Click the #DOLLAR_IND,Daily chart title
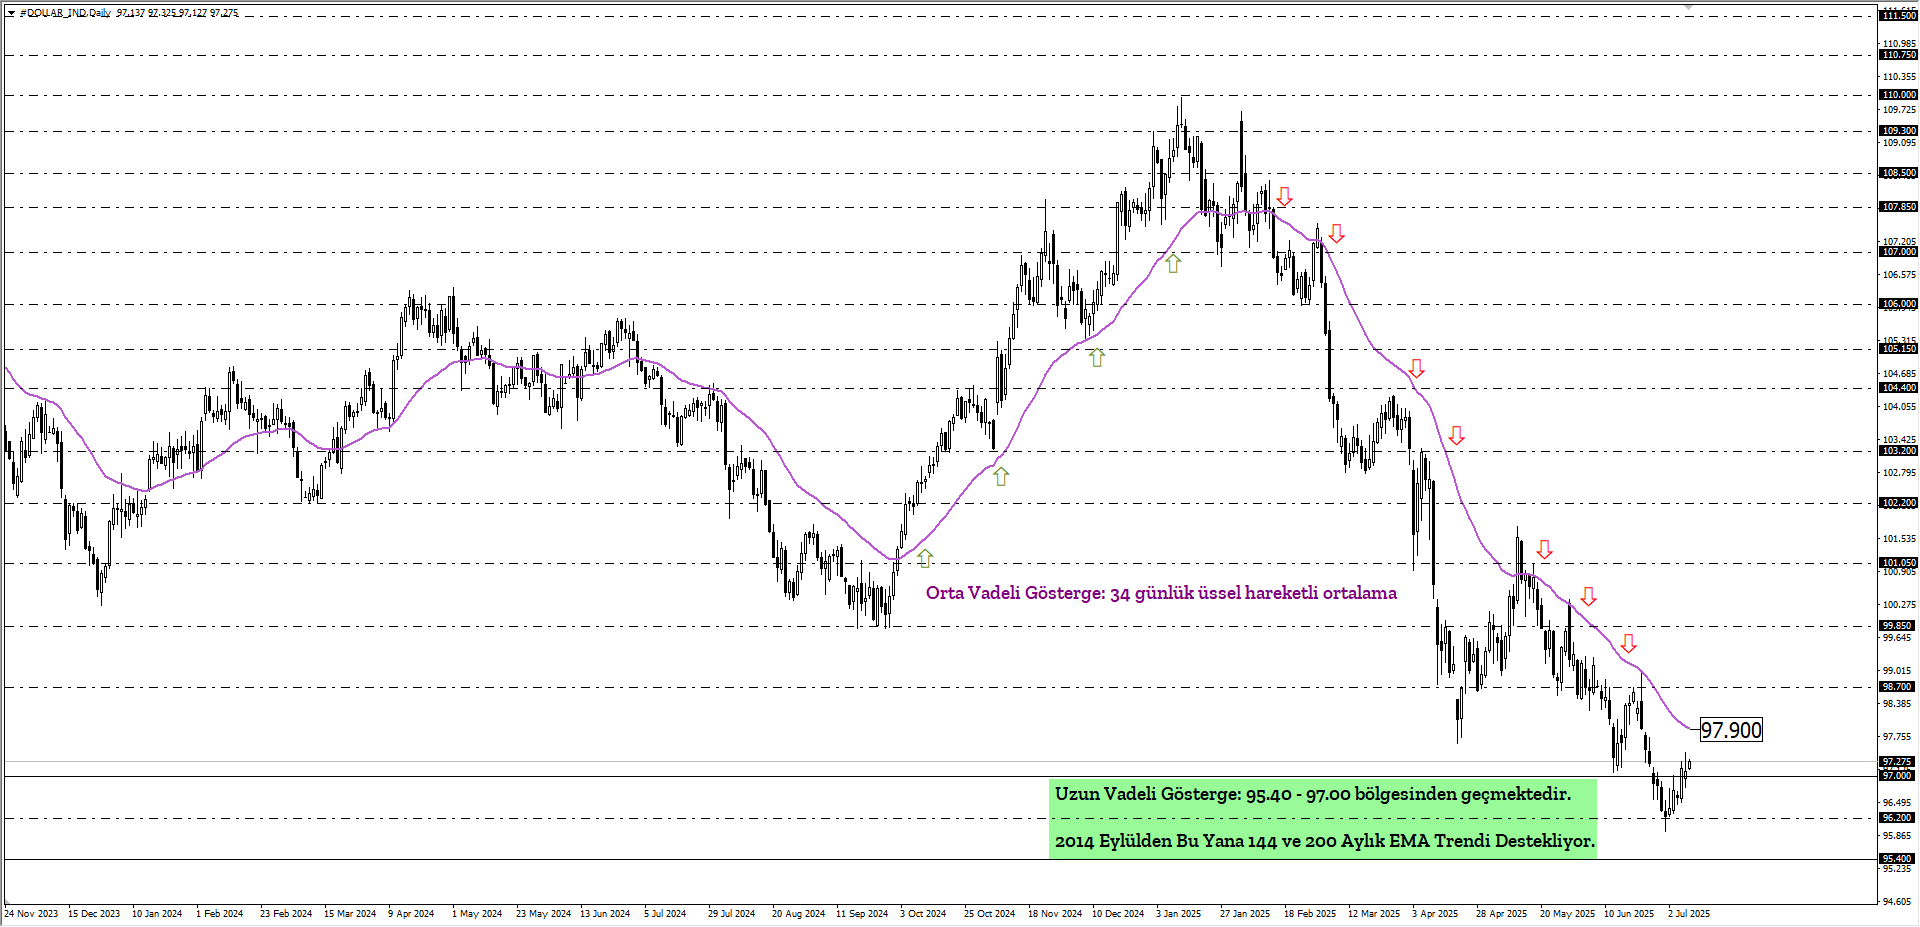This screenshot has height=927, width=1920. (65, 13)
